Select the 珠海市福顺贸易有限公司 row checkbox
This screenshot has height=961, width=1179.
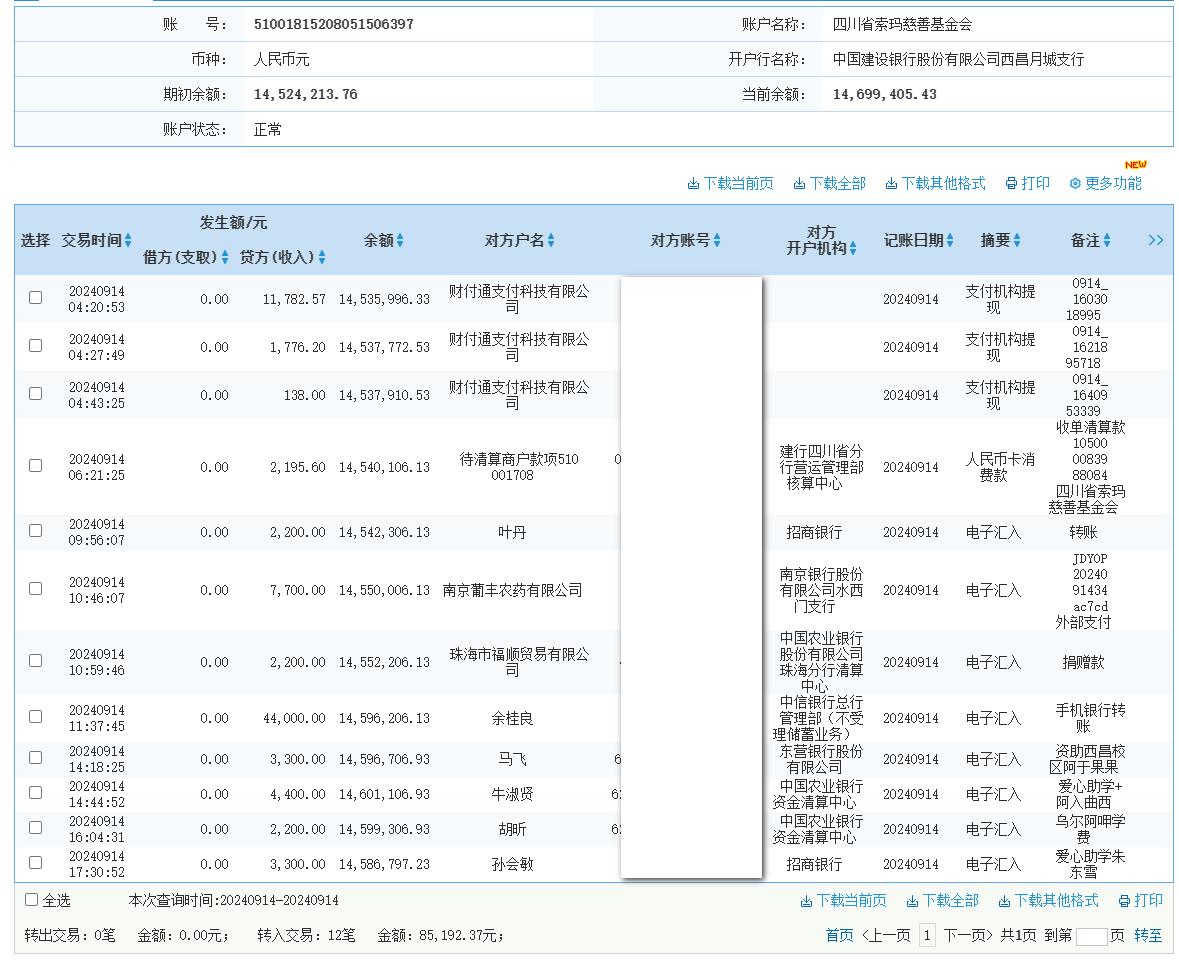[x=35, y=661]
